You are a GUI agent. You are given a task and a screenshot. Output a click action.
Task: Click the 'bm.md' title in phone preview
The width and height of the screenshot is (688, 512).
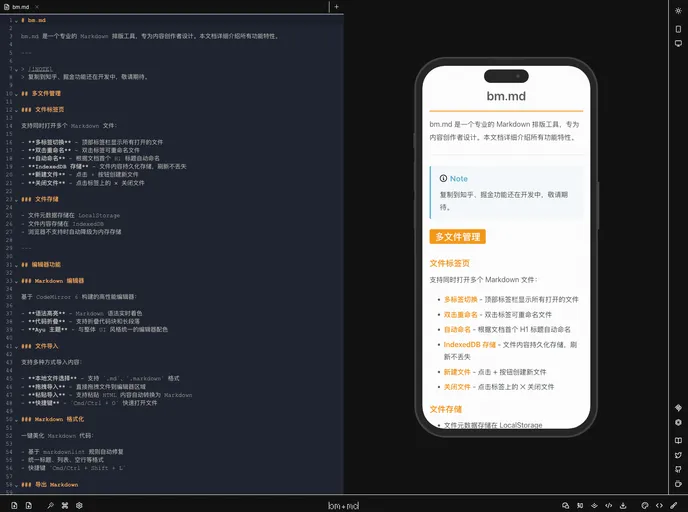[x=506, y=96]
